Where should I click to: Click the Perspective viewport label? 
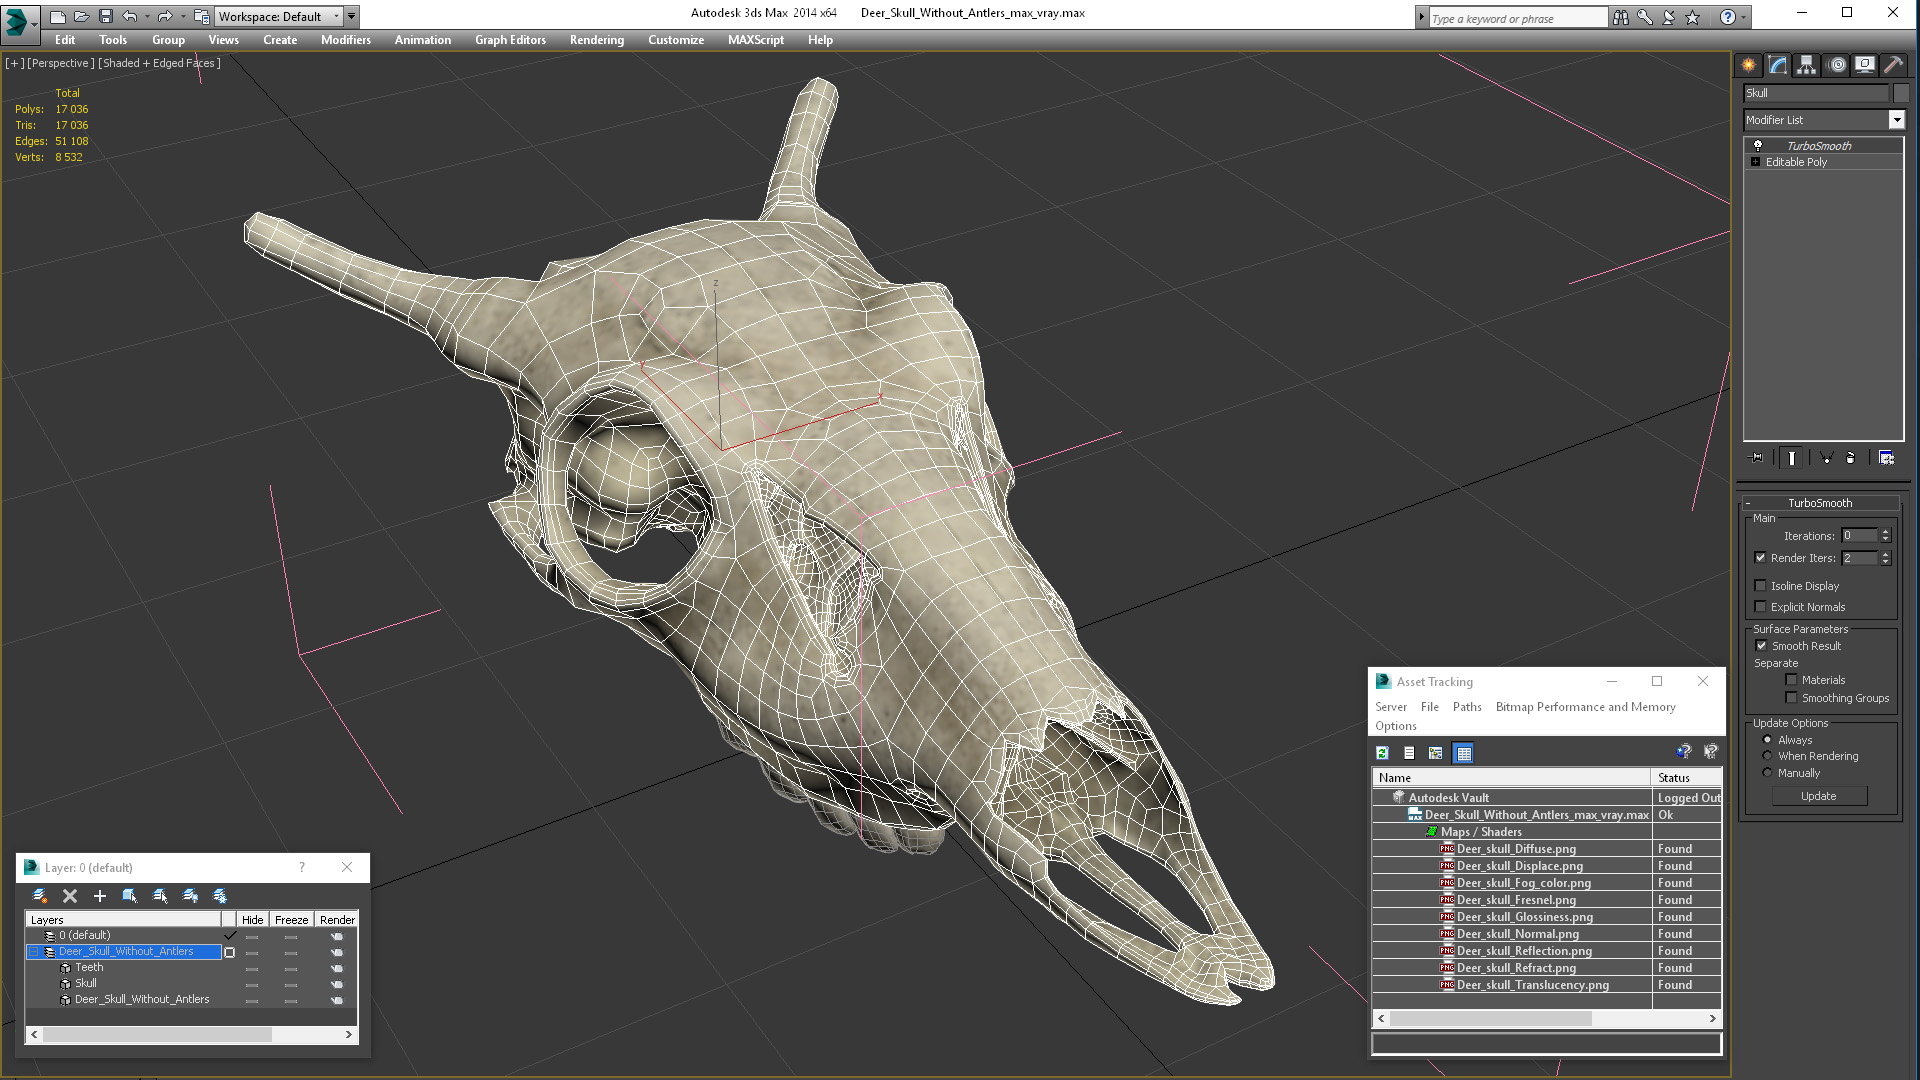point(61,63)
